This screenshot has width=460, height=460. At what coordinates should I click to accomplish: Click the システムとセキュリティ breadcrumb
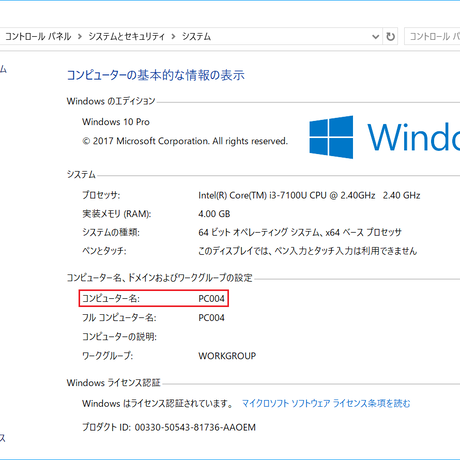[127, 36]
